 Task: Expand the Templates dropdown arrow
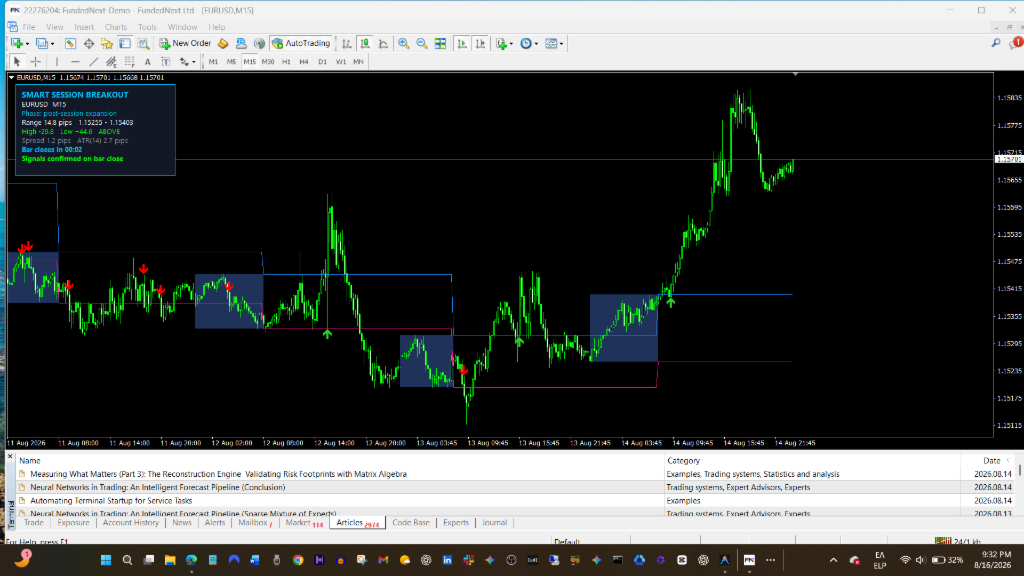pyautogui.click(x=562, y=44)
